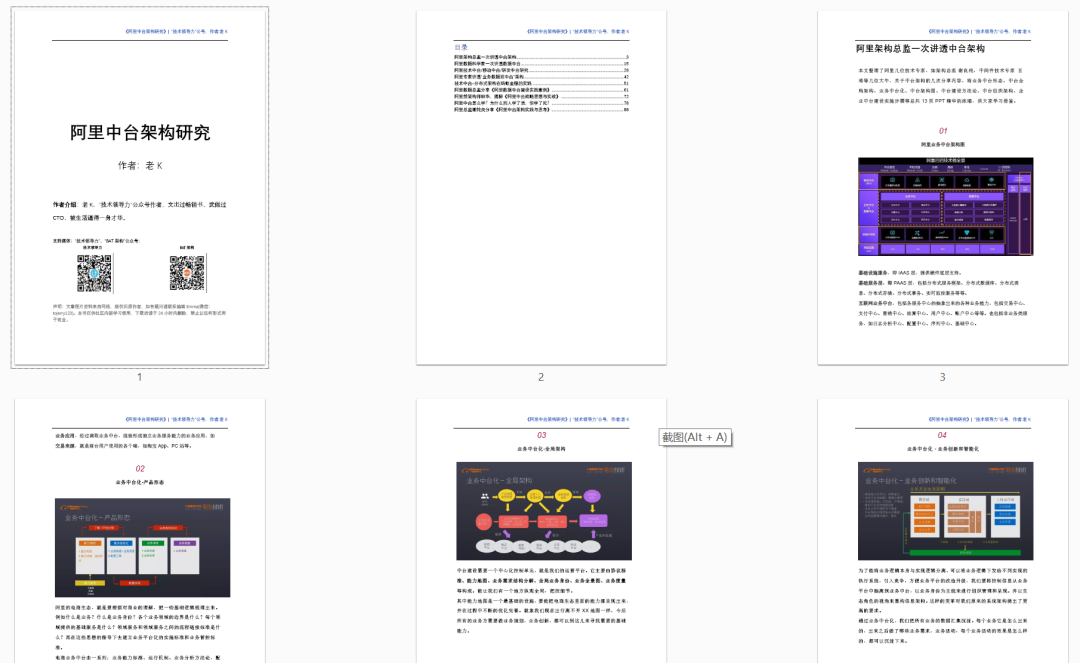The image size is (1080, 663).
Task: Click the left QR code with blue center
Action: click(x=94, y=273)
